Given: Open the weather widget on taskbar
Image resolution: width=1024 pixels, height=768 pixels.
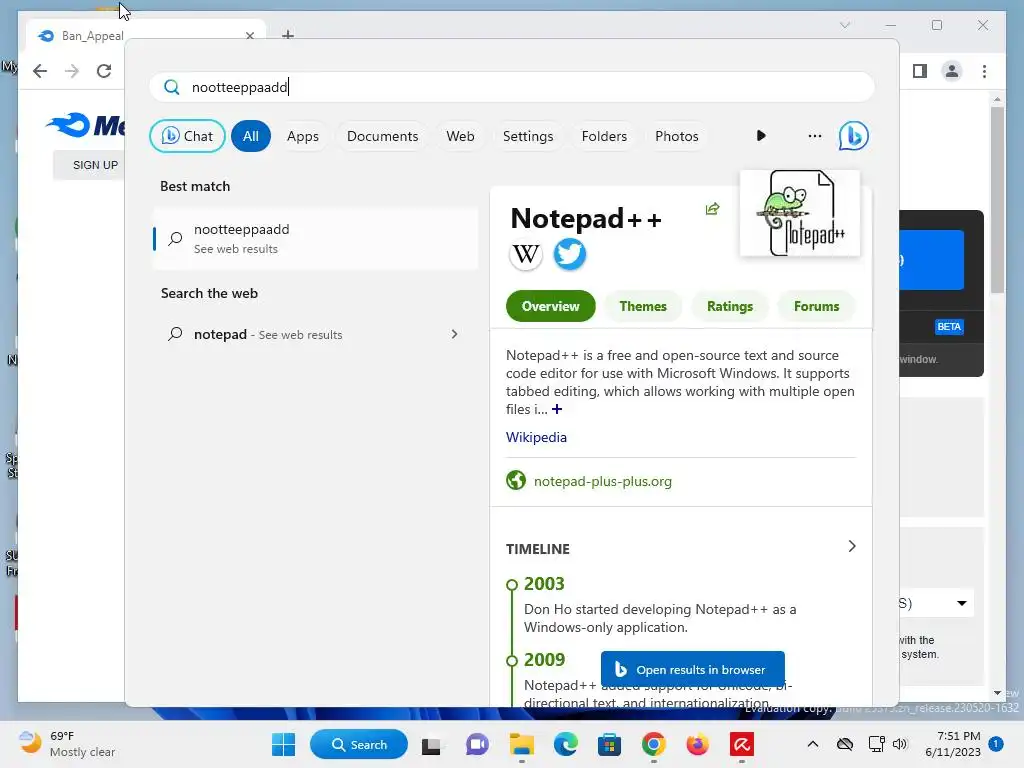Looking at the screenshot, I should point(67,744).
